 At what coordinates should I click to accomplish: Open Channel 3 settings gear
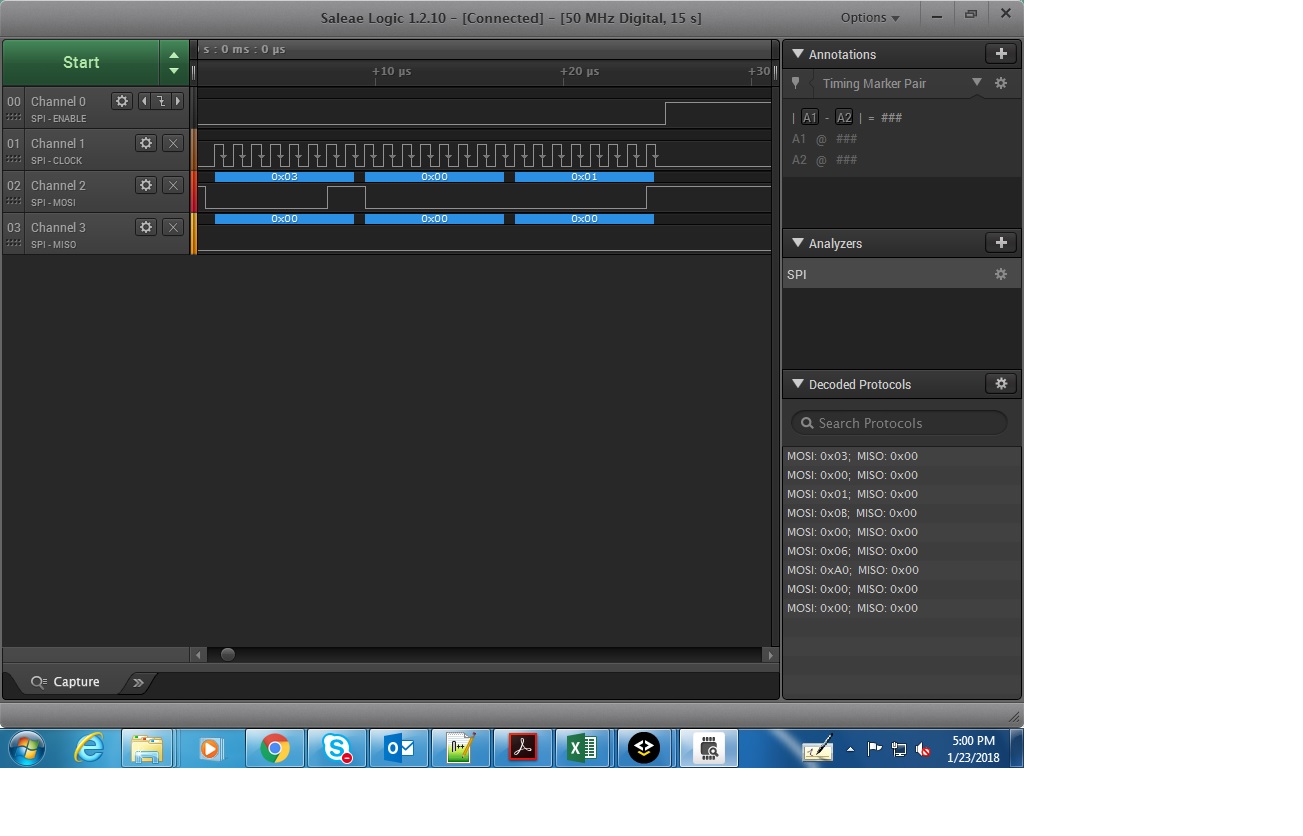pyautogui.click(x=146, y=227)
